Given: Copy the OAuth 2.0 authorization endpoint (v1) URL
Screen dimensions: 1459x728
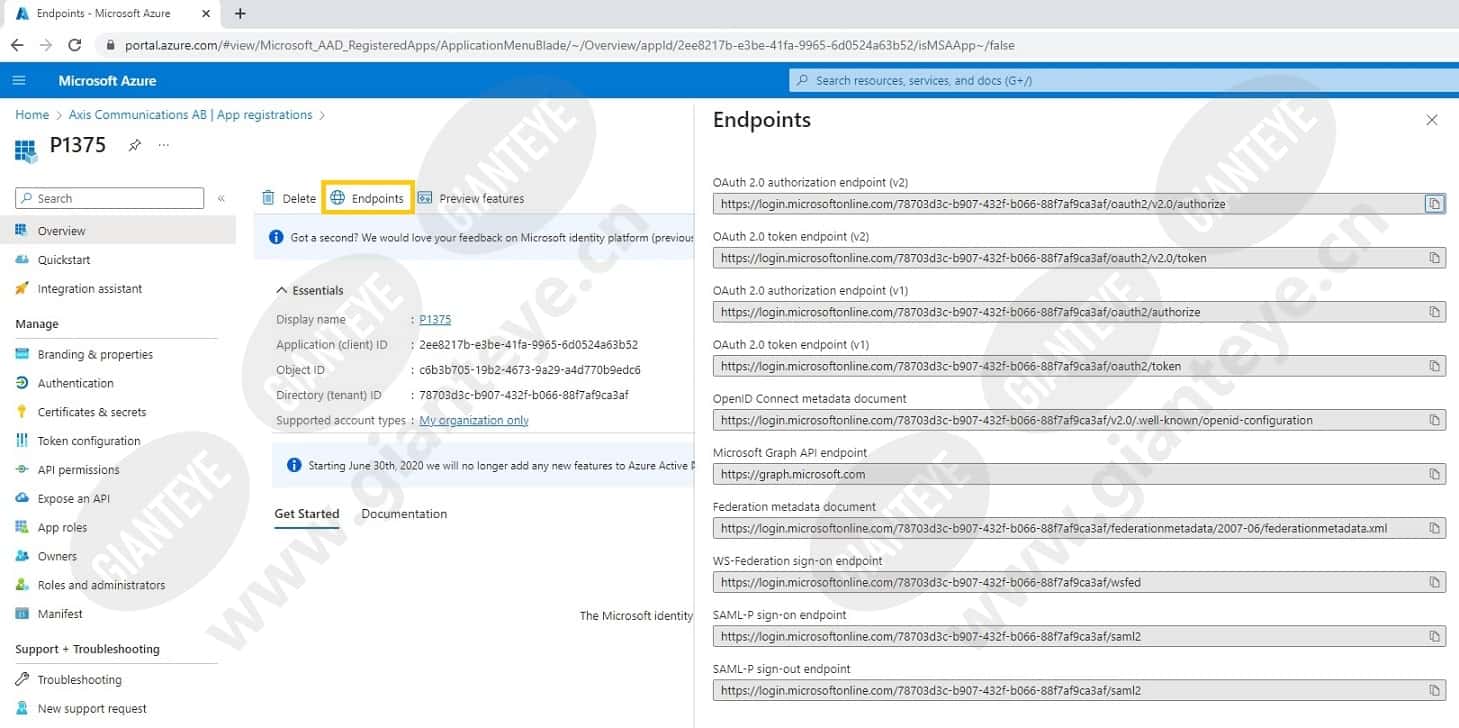Looking at the screenshot, I should tap(1434, 312).
